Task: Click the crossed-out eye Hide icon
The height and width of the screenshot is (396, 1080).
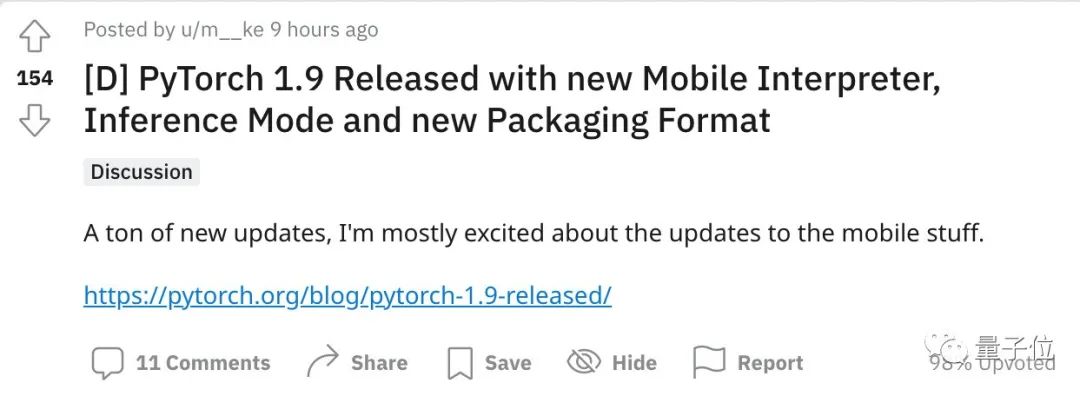Action: coord(583,362)
